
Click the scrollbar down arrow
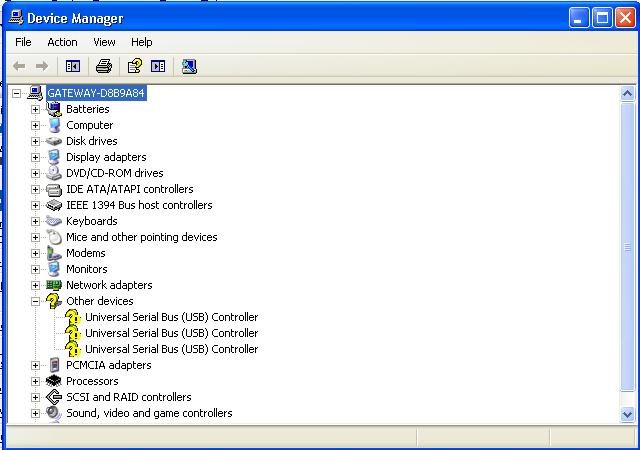pos(627,414)
